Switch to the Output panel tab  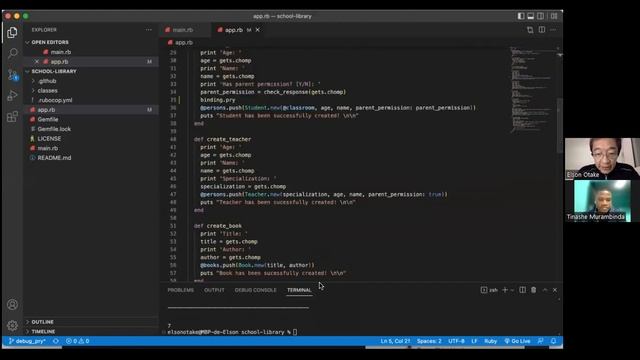pyautogui.click(x=214, y=290)
